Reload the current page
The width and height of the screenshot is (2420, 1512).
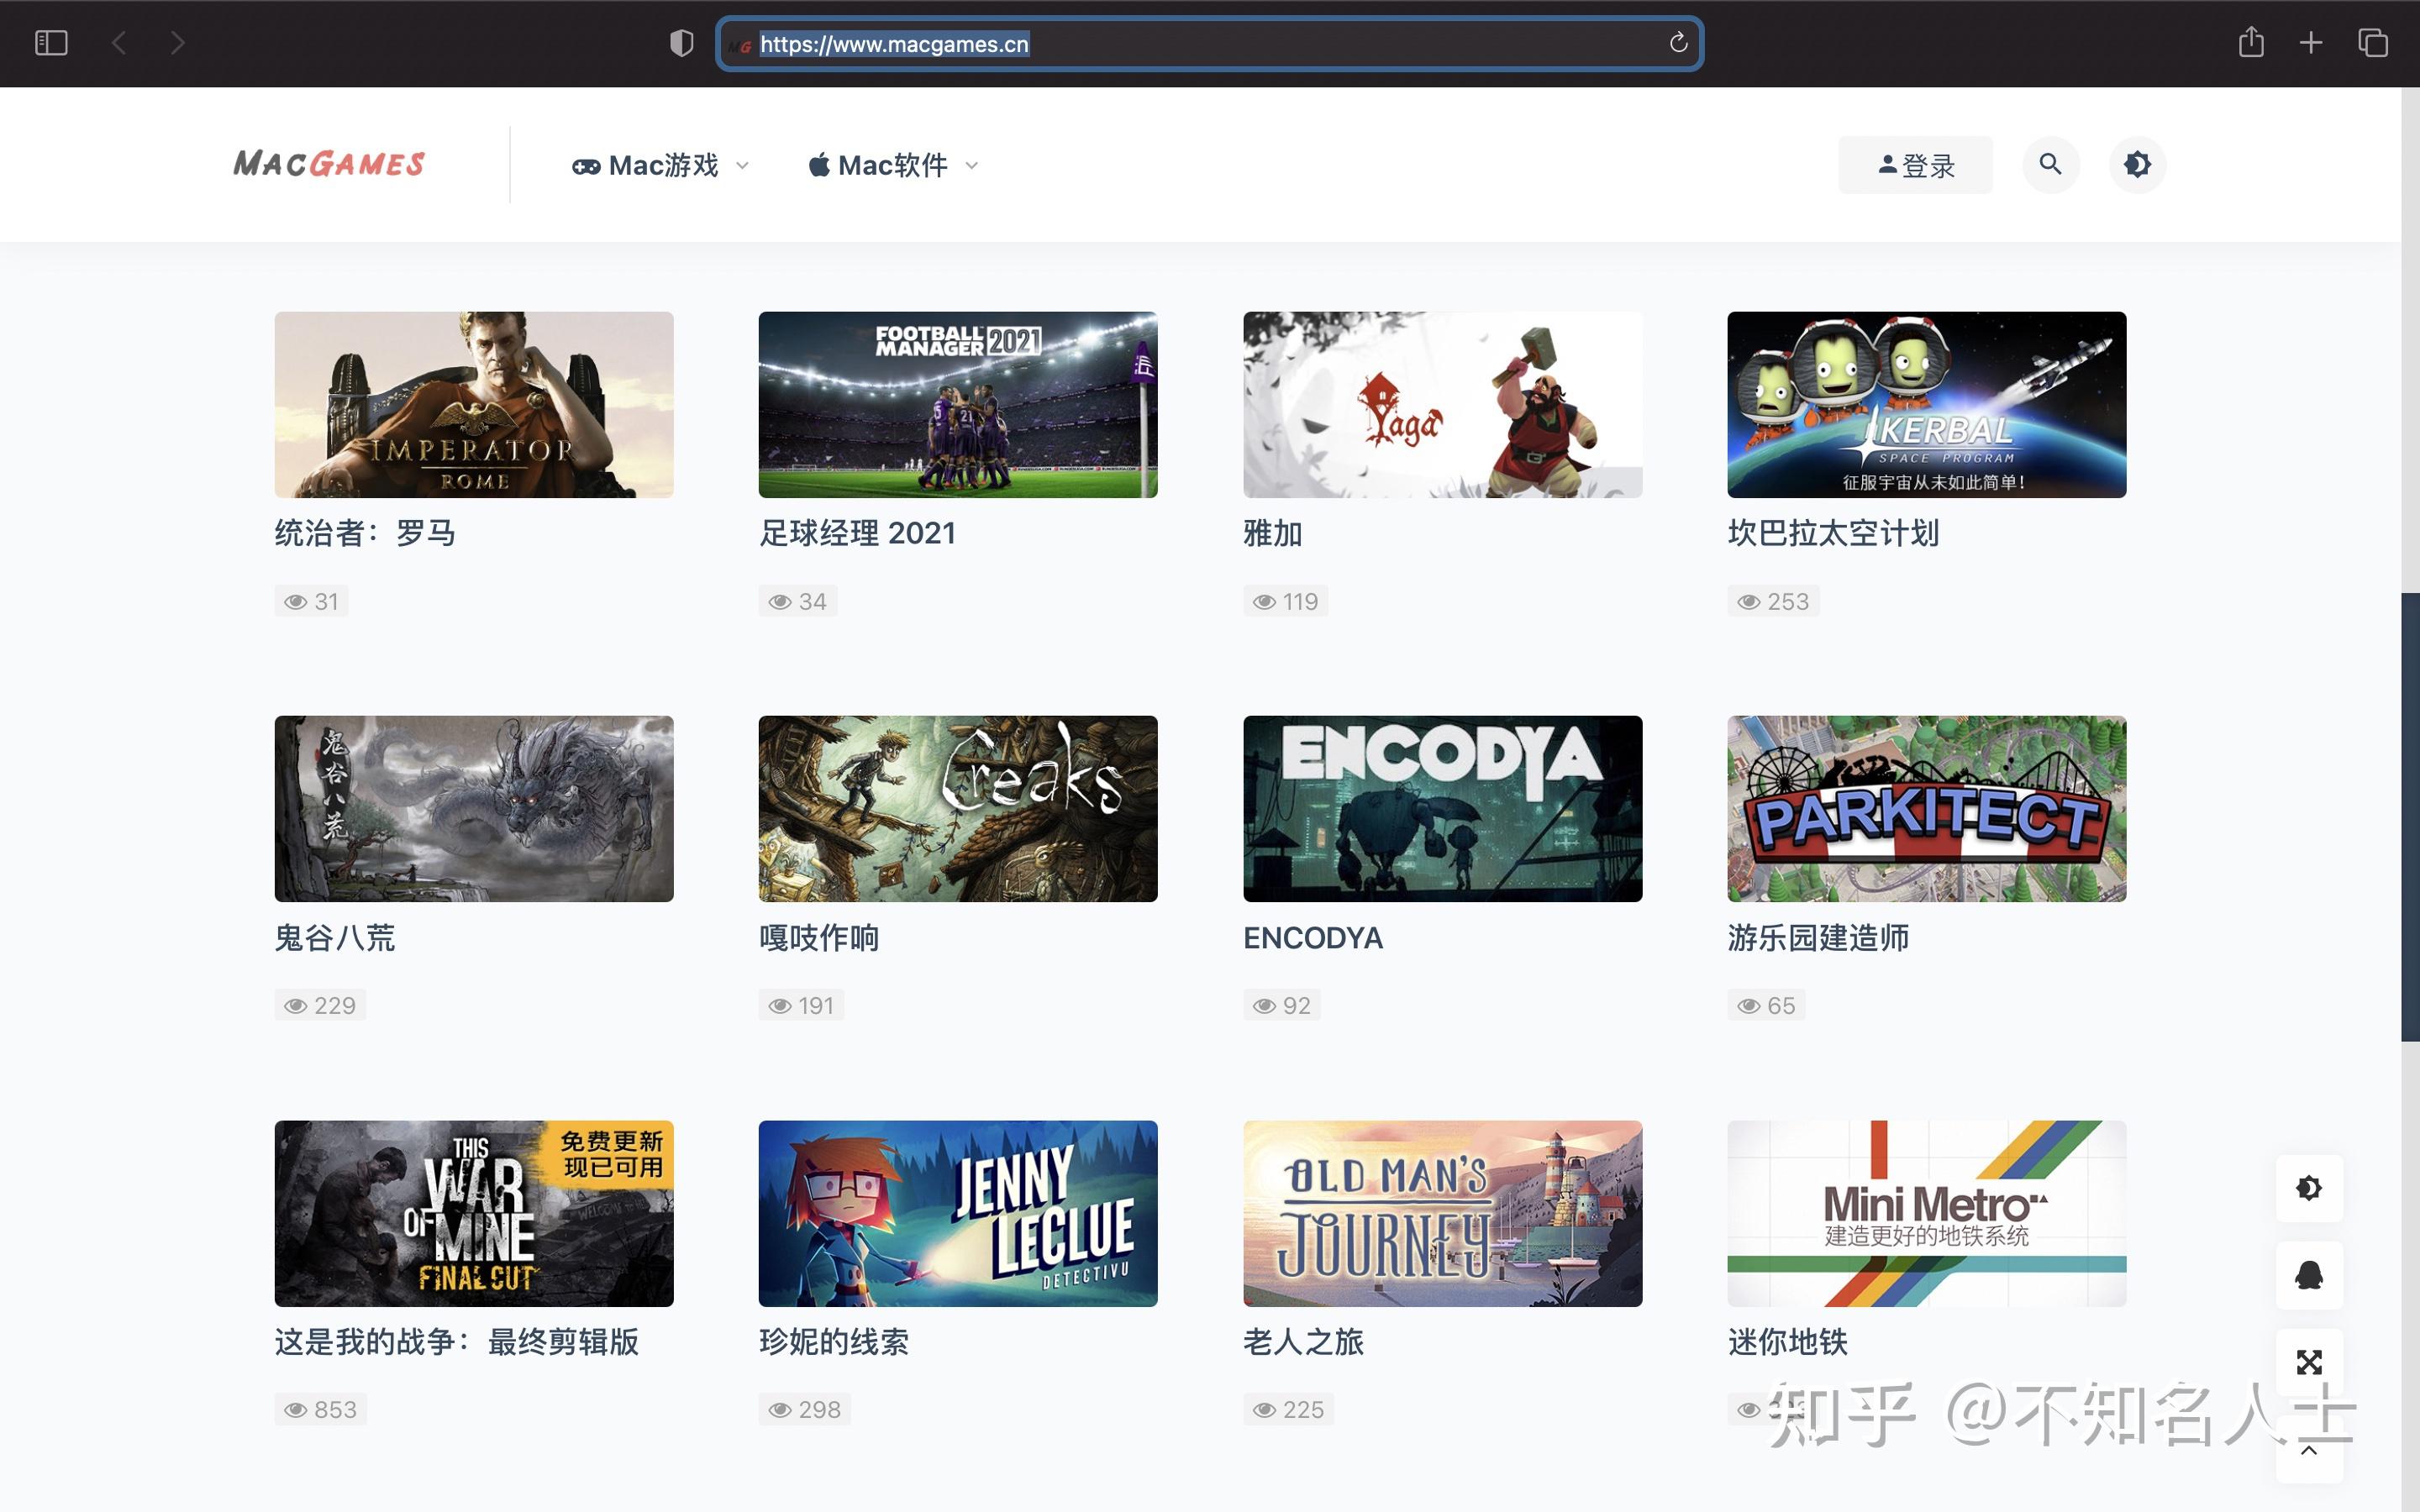pos(1678,43)
